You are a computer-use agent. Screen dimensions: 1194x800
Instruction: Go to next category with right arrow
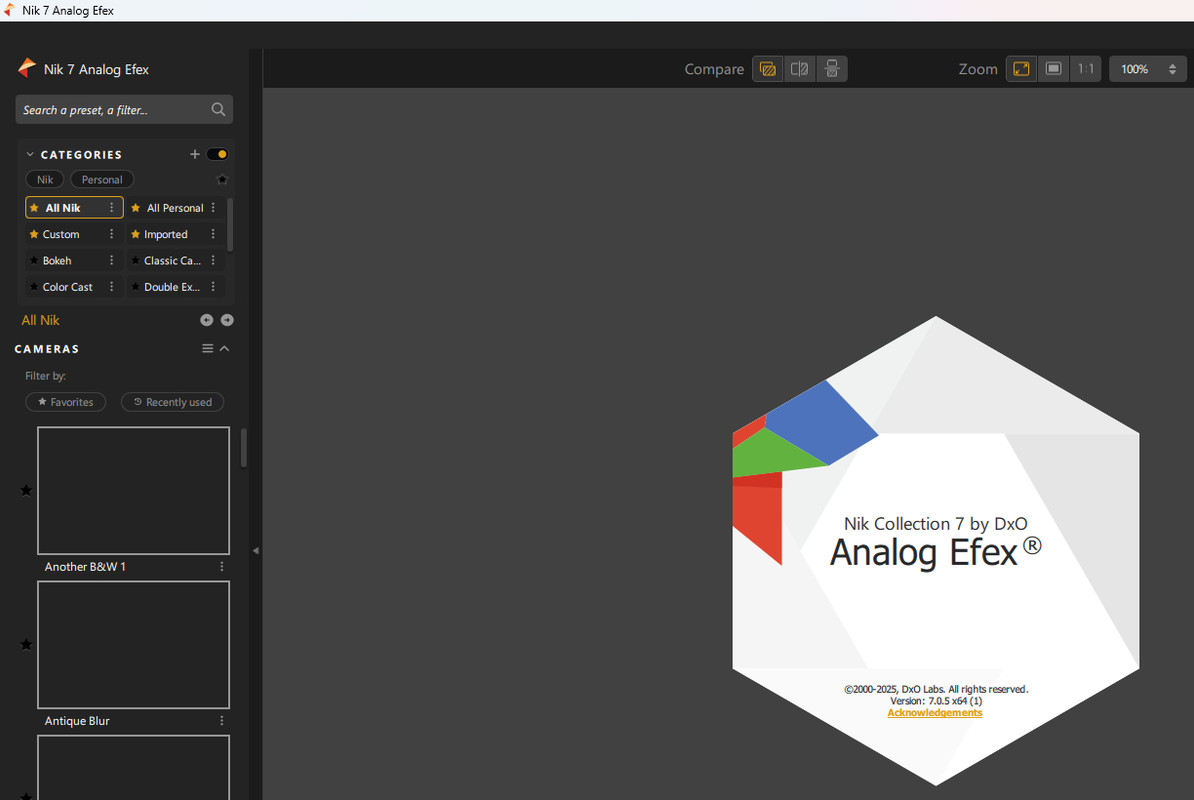[x=227, y=320]
